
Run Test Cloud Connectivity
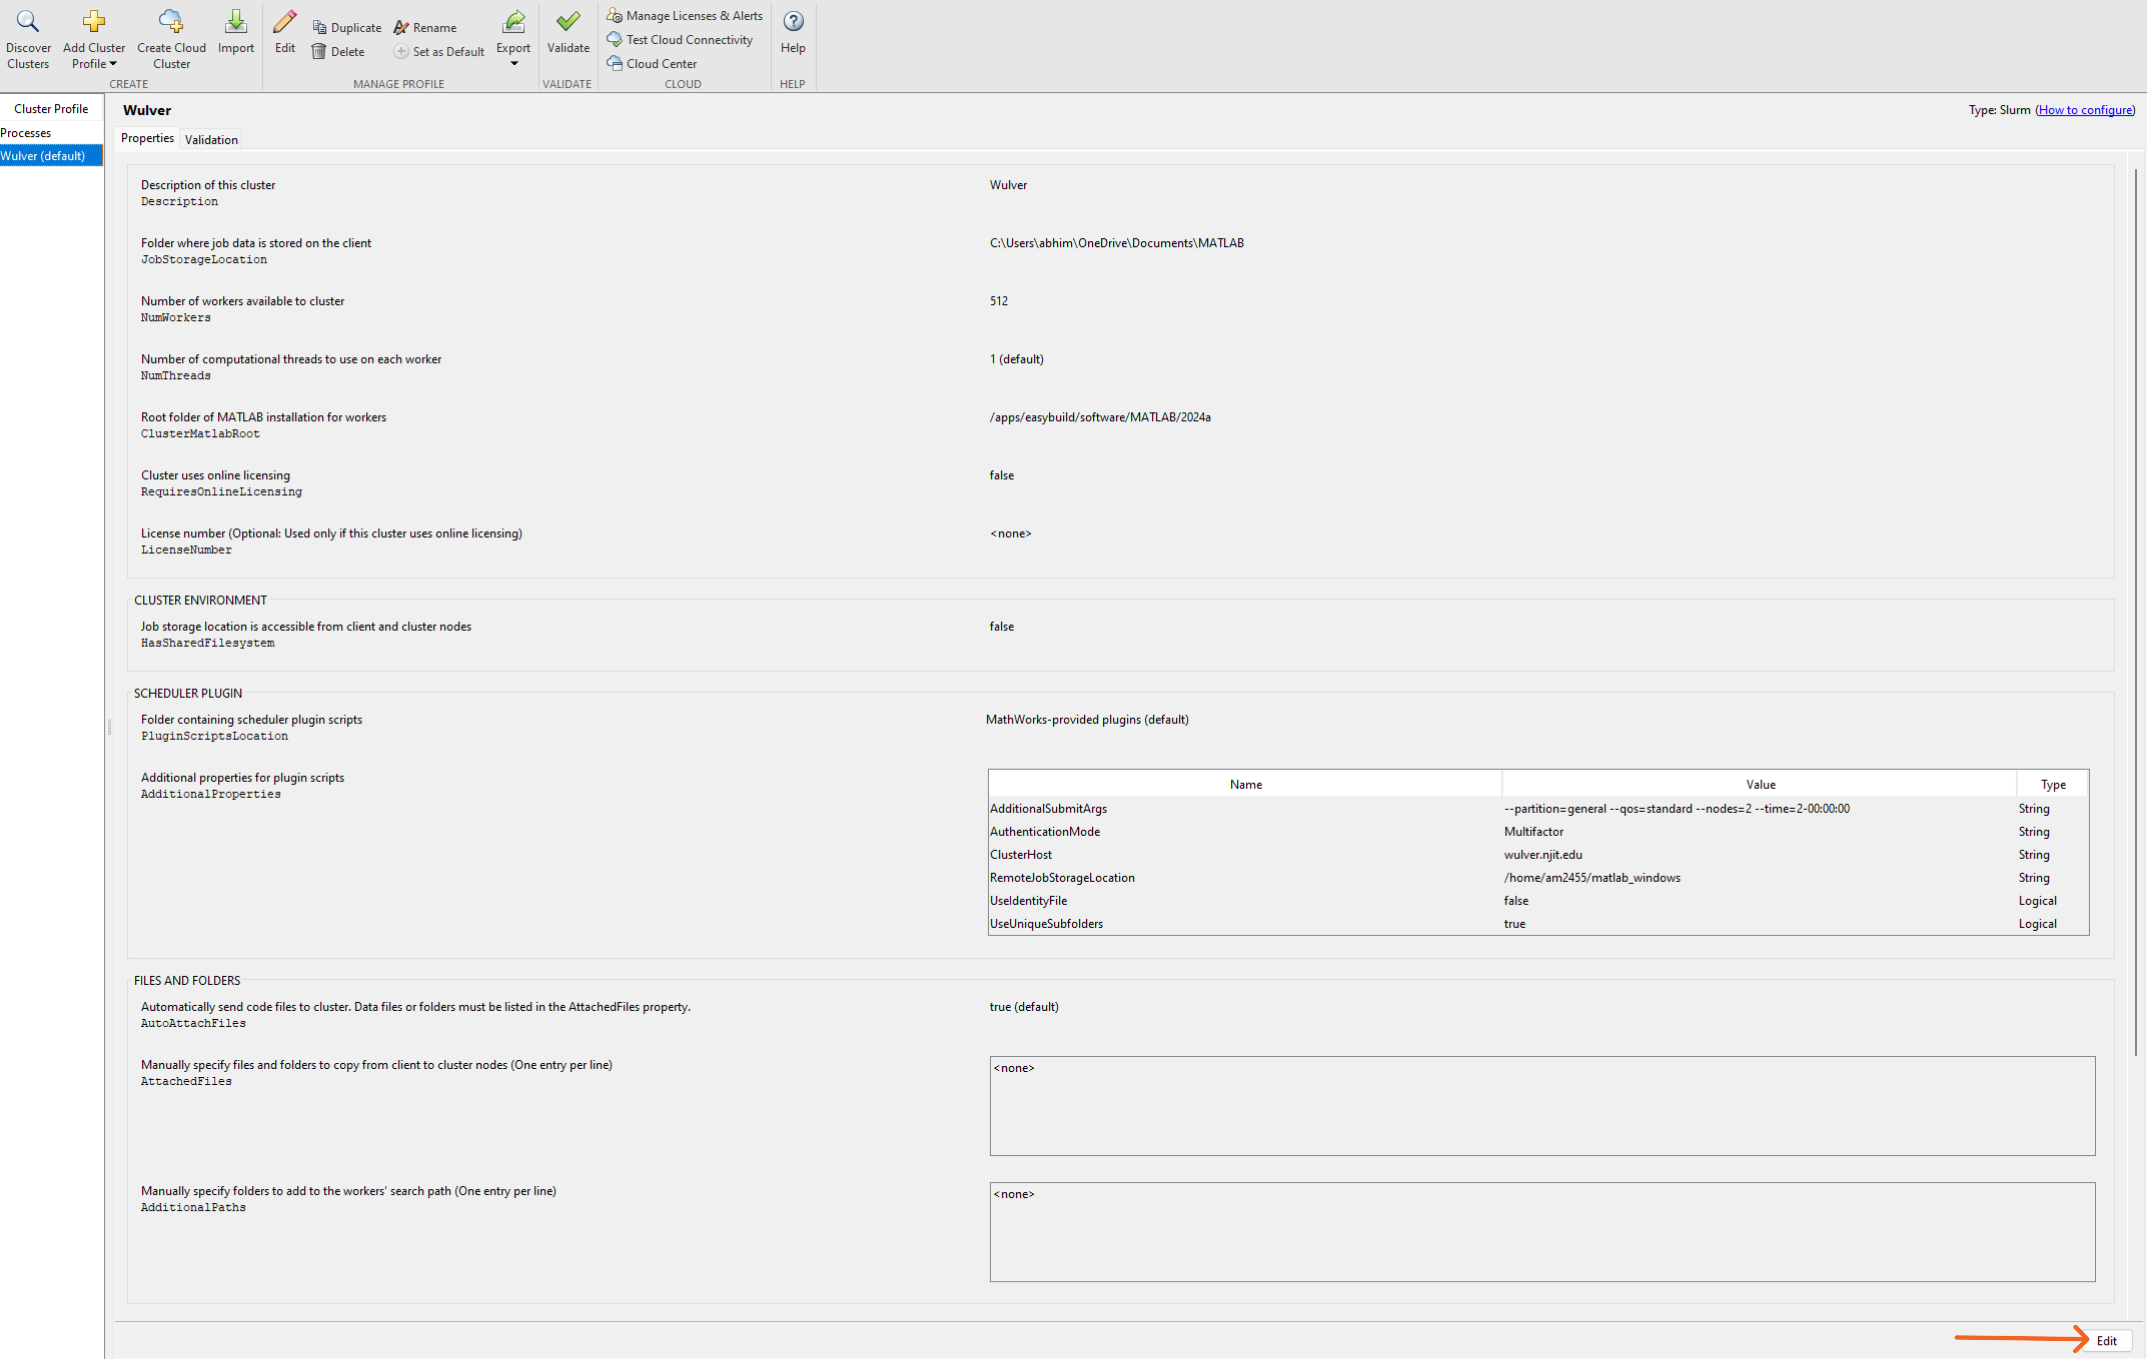pos(680,39)
